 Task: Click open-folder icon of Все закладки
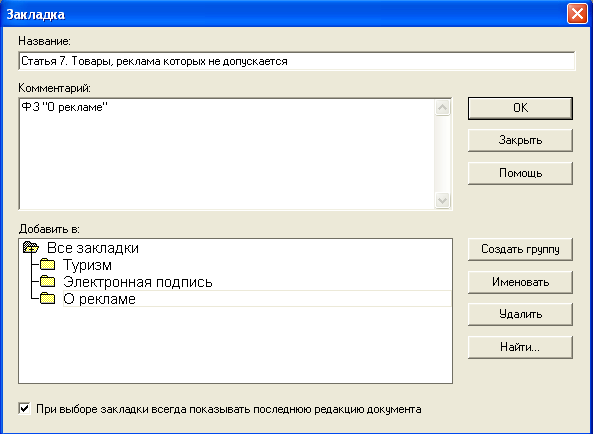(x=31, y=248)
